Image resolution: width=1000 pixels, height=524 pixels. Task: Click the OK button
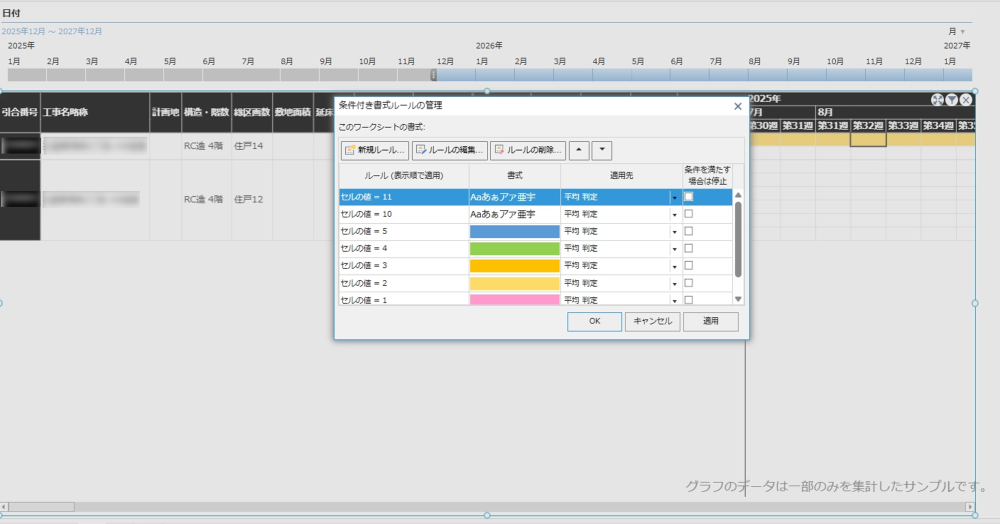(594, 321)
